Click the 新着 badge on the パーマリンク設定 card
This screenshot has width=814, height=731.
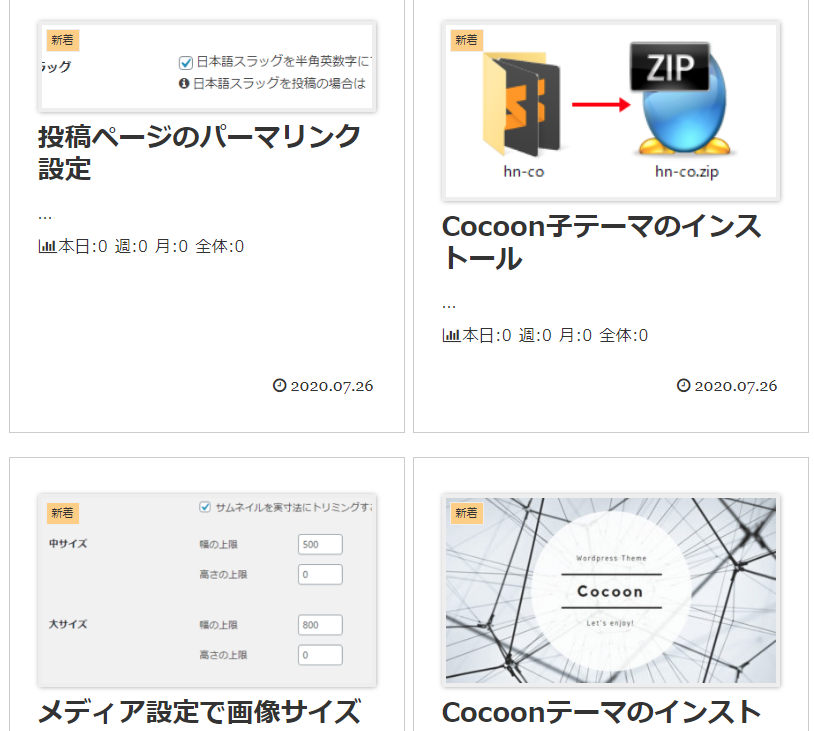[x=62, y=40]
